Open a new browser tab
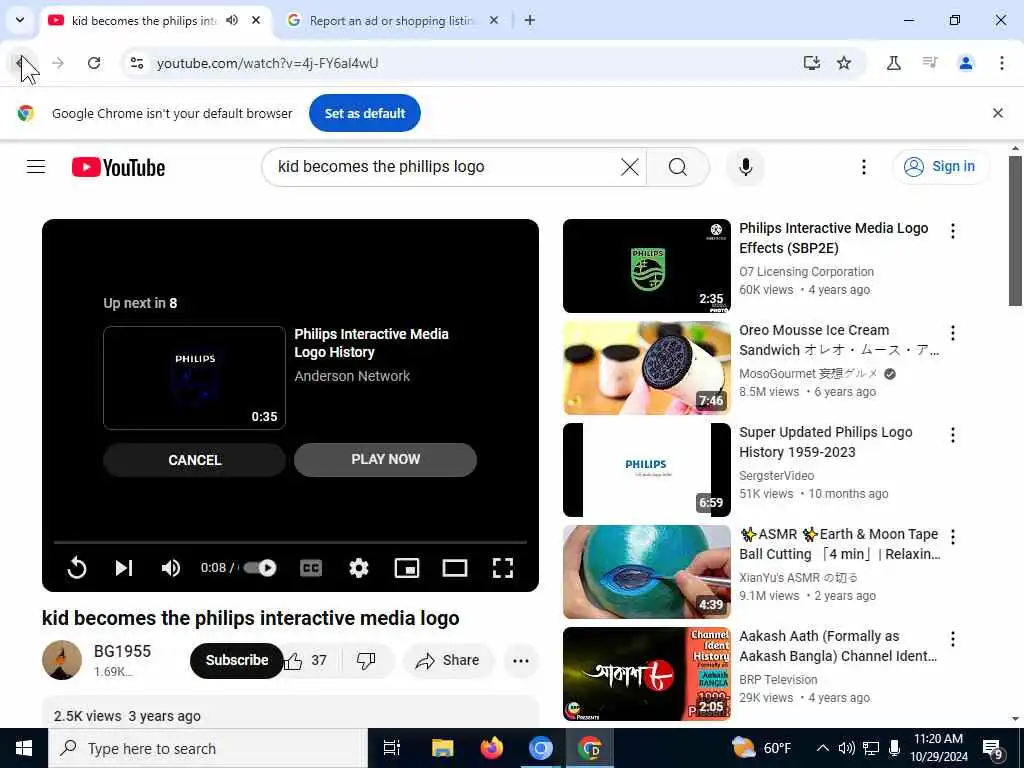This screenshot has width=1024, height=768. pos(530,20)
